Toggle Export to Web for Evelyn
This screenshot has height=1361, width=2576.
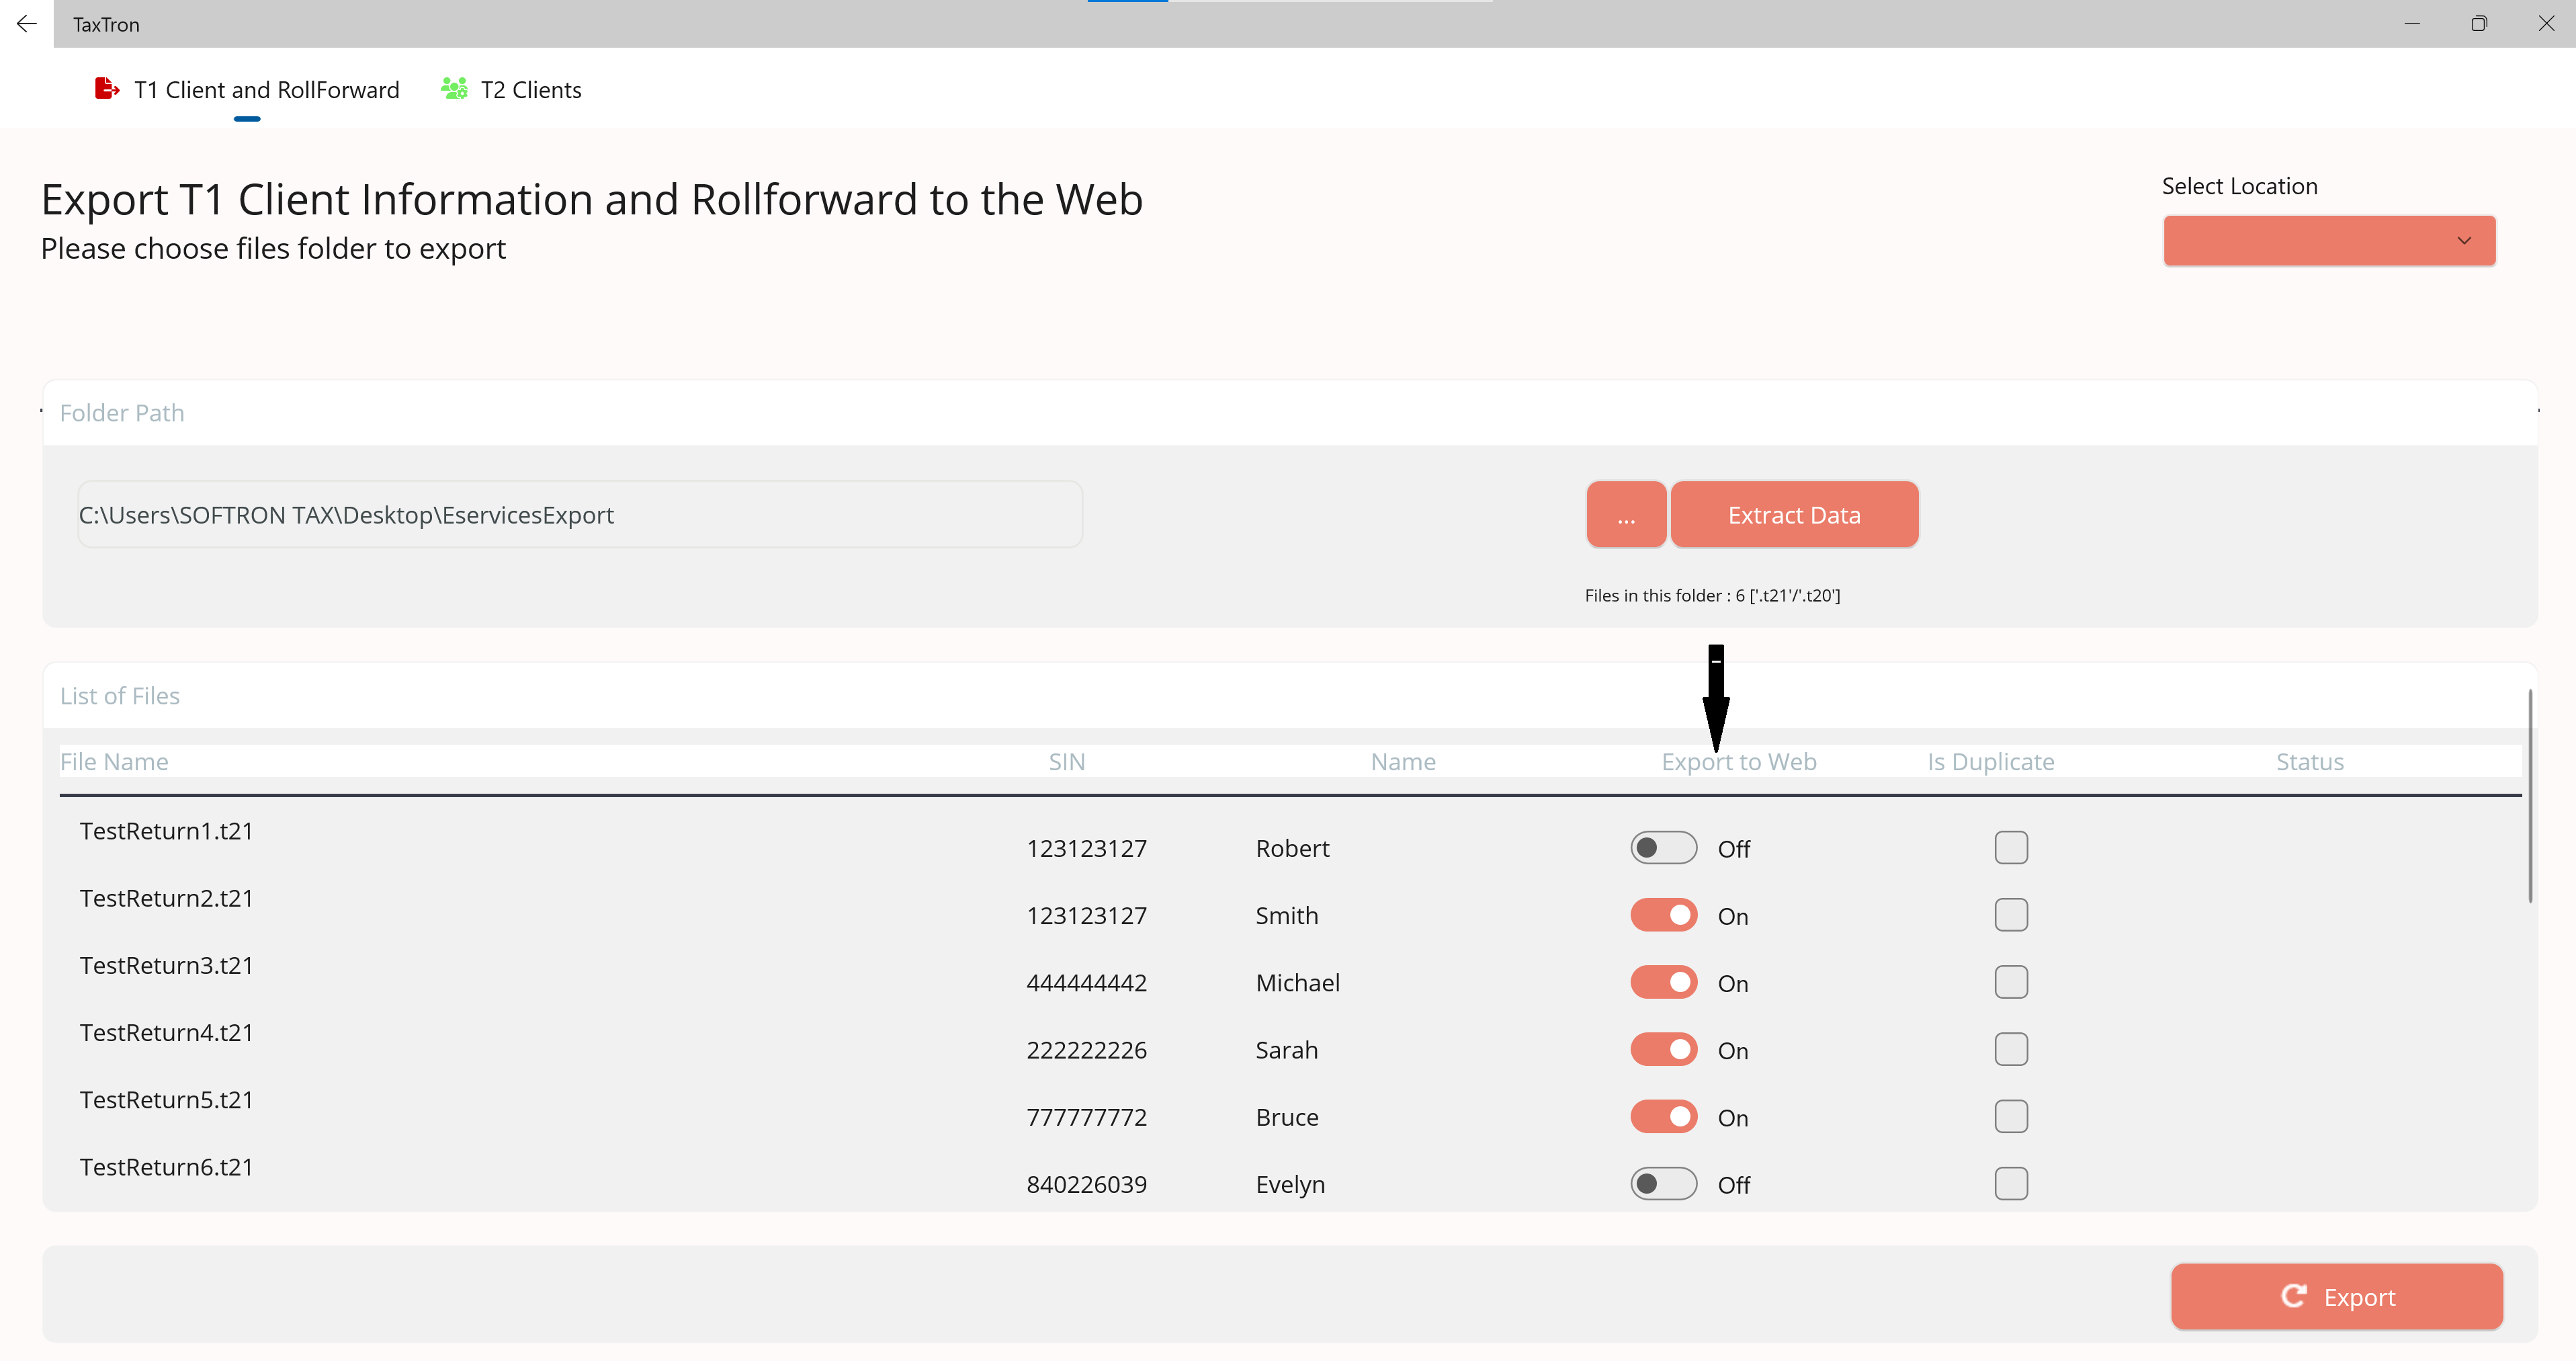[1663, 1184]
